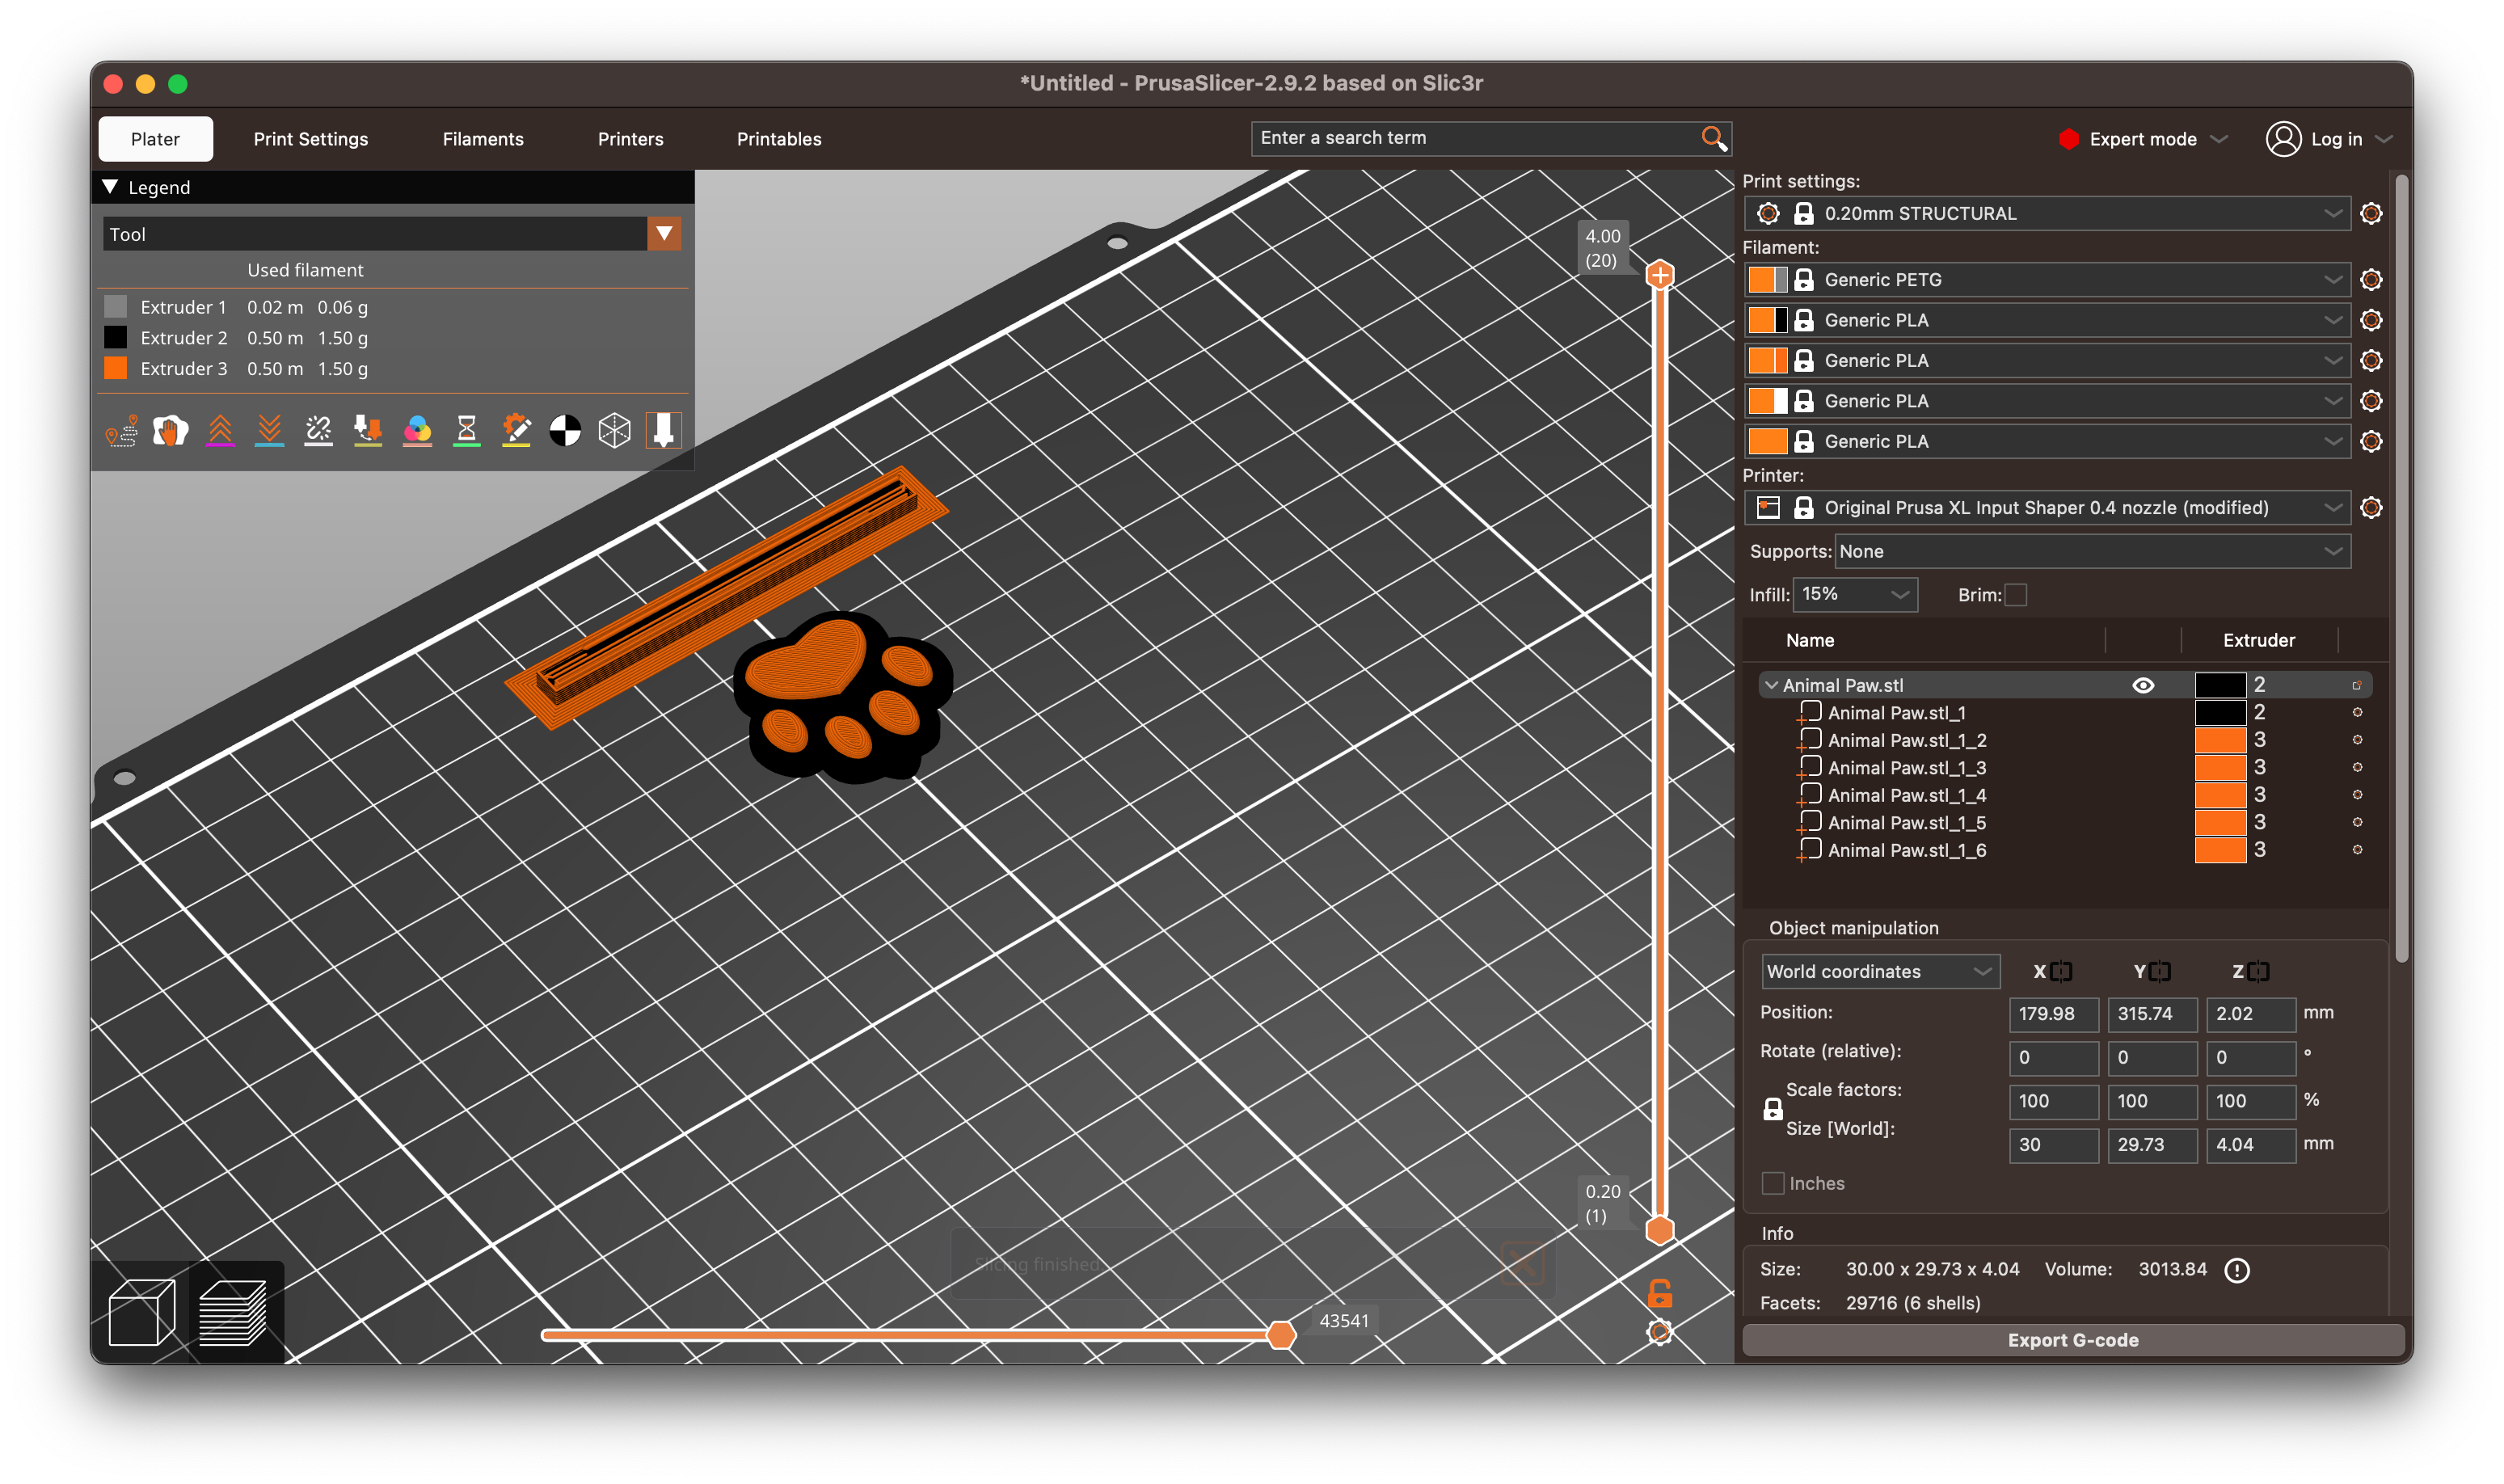
Task: Toggle retractions icon showing upward chevrons
Action: pos(220,431)
